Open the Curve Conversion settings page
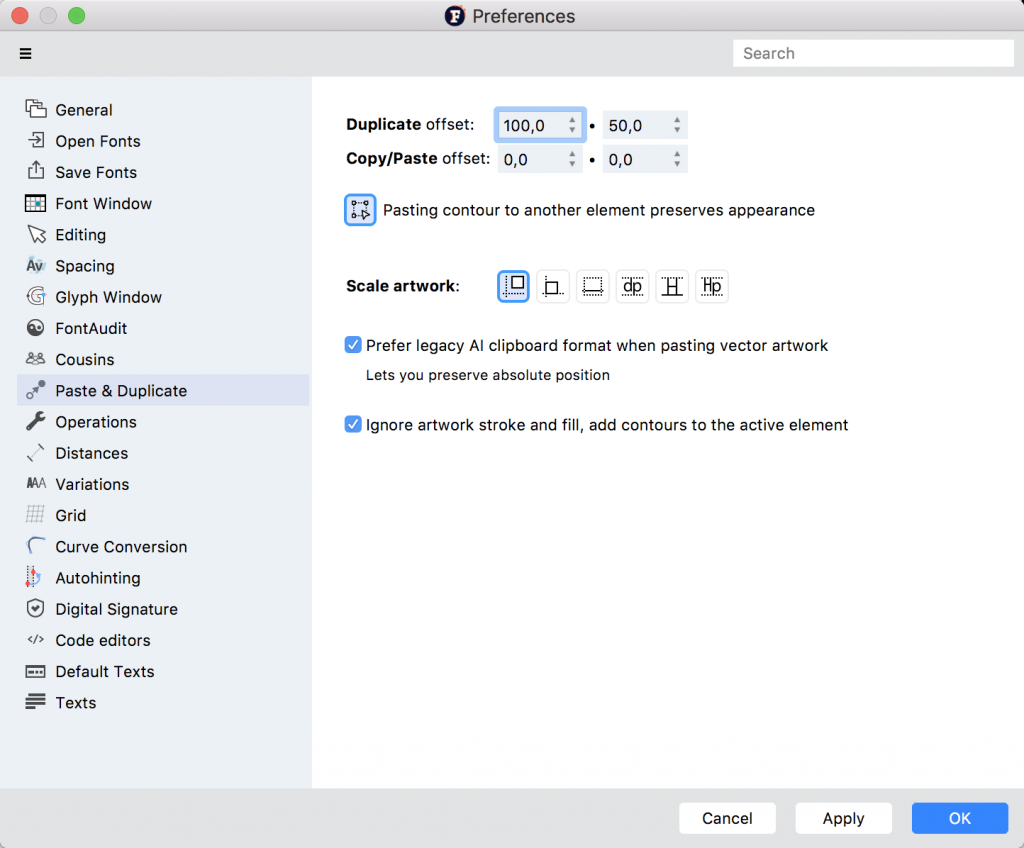Viewport: 1024px width, 848px height. tap(121, 547)
